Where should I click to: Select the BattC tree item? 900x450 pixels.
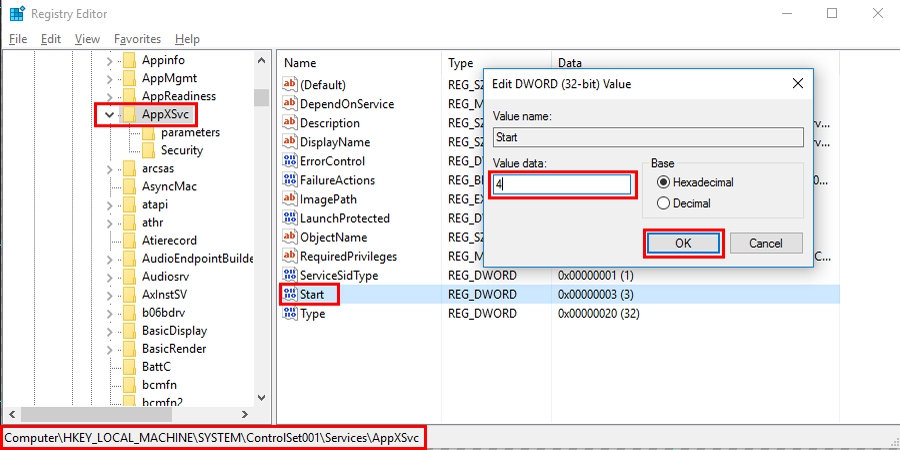pos(156,367)
